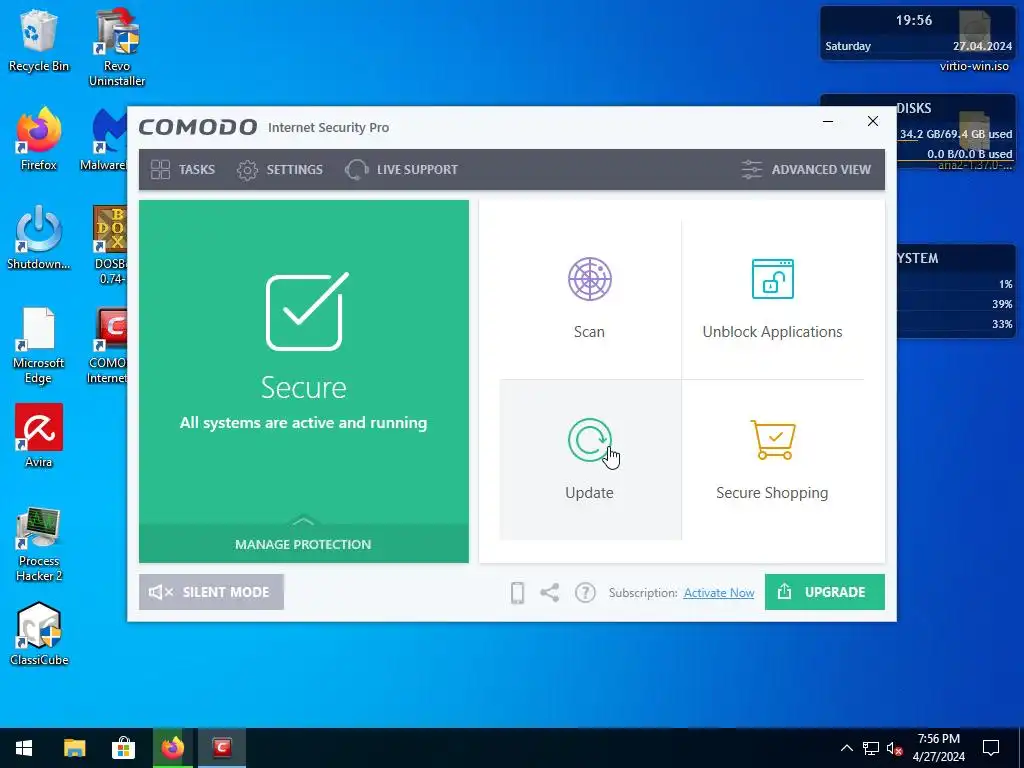The width and height of the screenshot is (1024, 768).
Task: Click the DISKS widget heading
Action: (x=914, y=108)
